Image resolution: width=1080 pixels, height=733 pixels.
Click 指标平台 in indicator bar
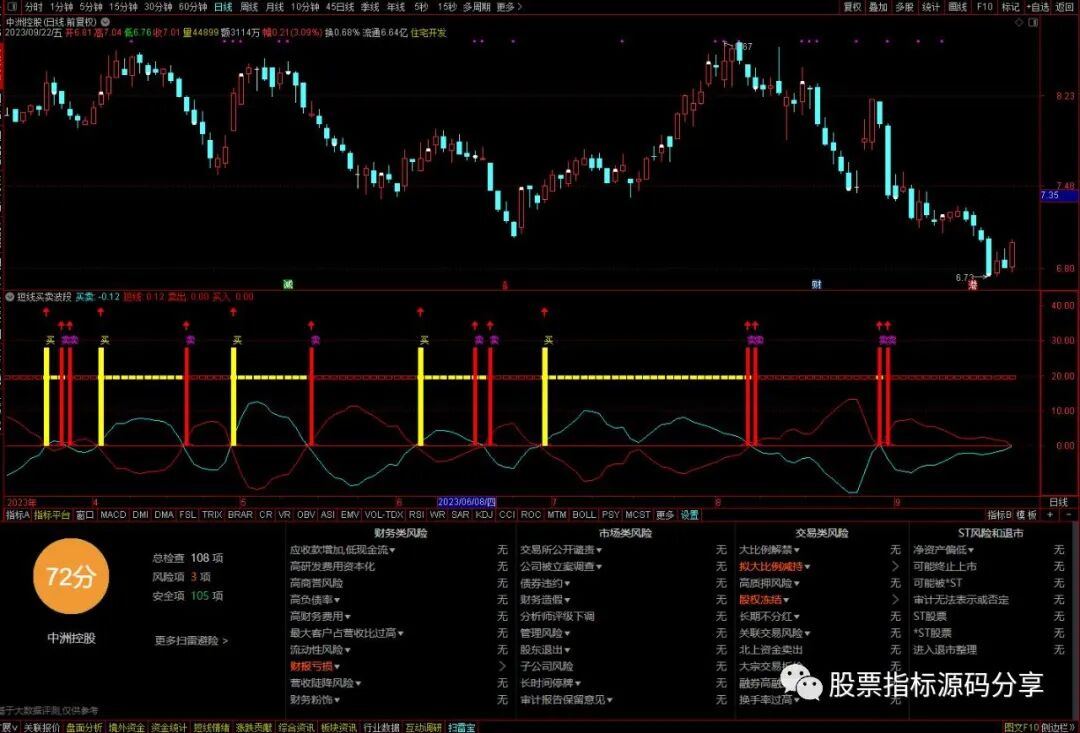[x=52, y=515]
